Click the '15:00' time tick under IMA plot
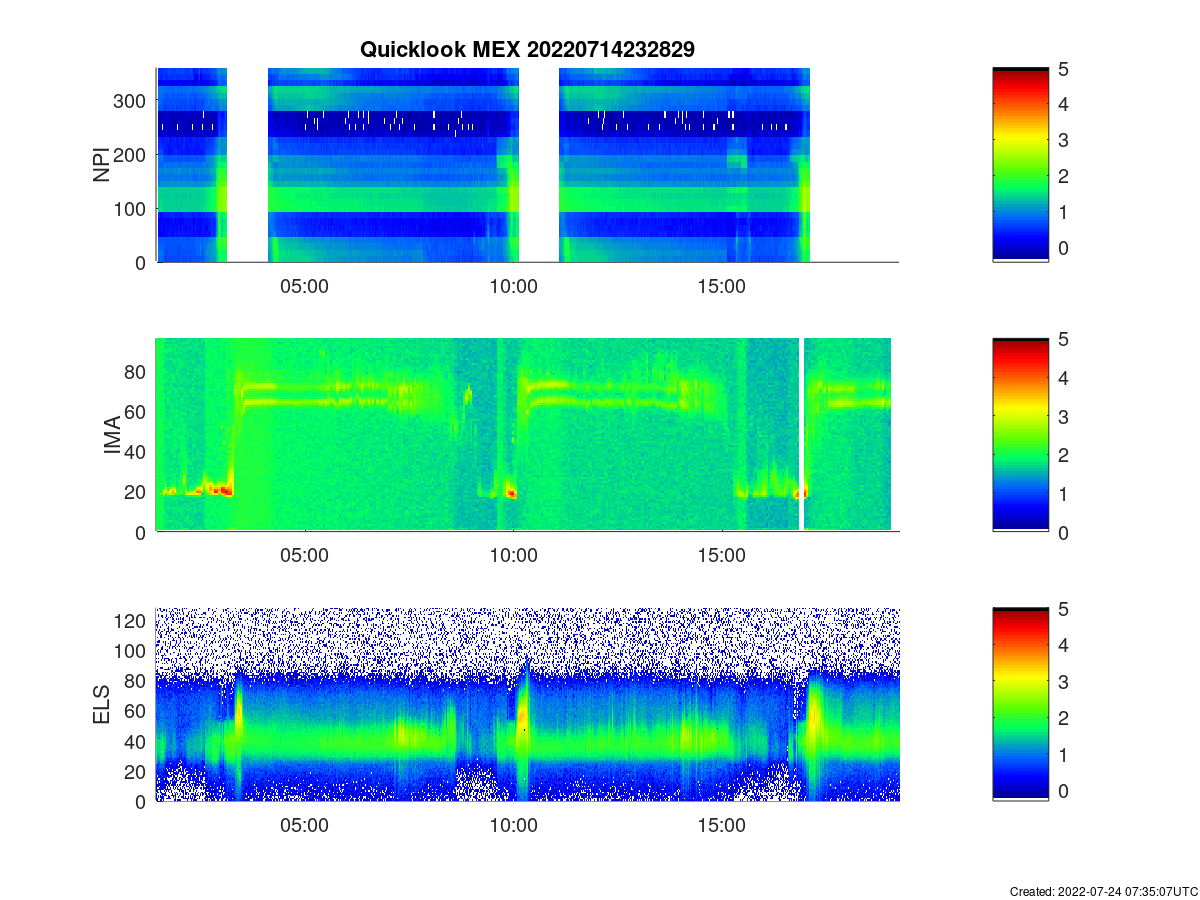The width and height of the screenshot is (1200, 900). tap(722, 556)
